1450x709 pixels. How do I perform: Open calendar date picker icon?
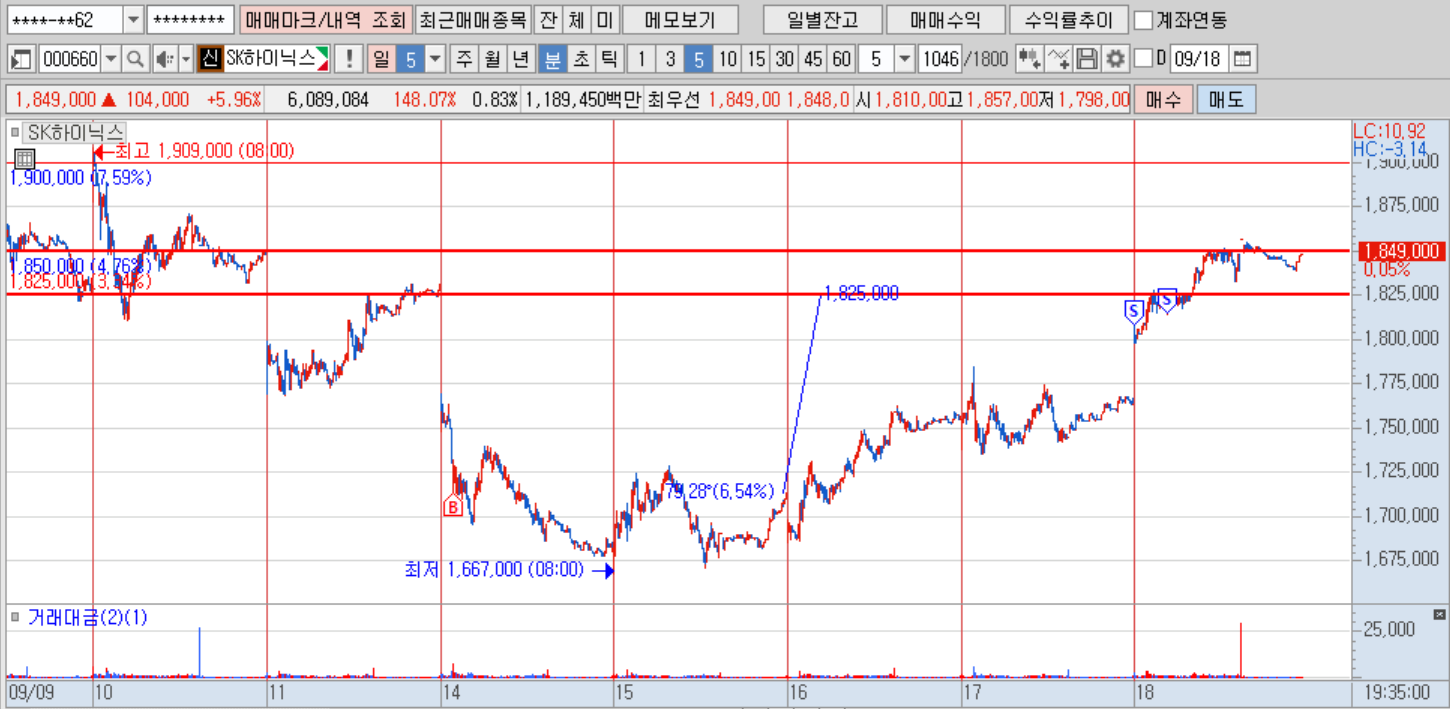(1241, 59)
